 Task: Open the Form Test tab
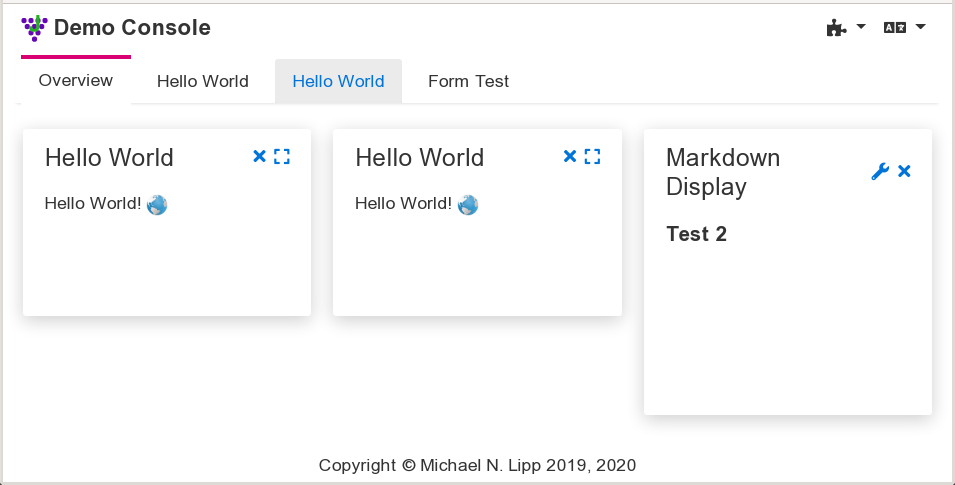tap(468, 82)
